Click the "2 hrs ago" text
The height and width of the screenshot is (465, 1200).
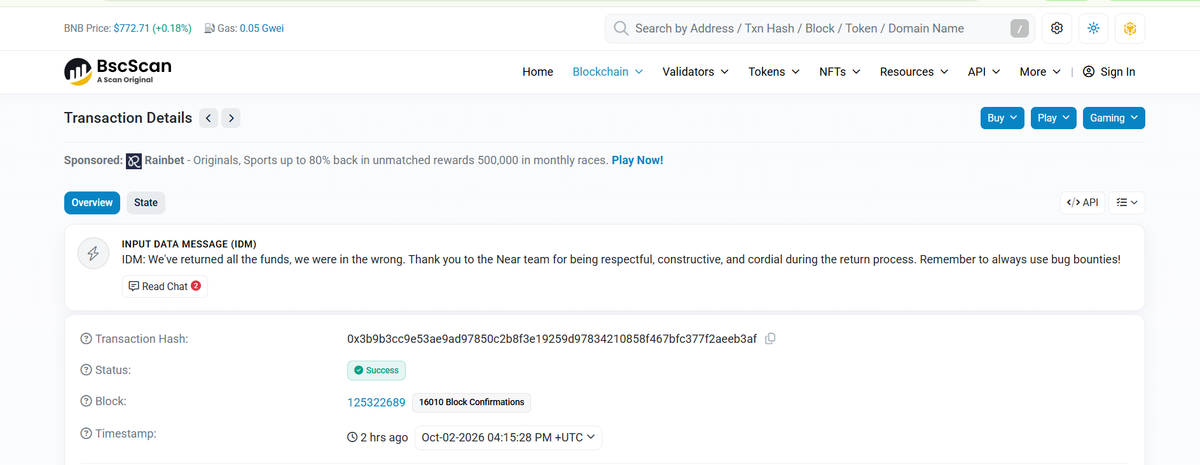[x=384, y=437]
